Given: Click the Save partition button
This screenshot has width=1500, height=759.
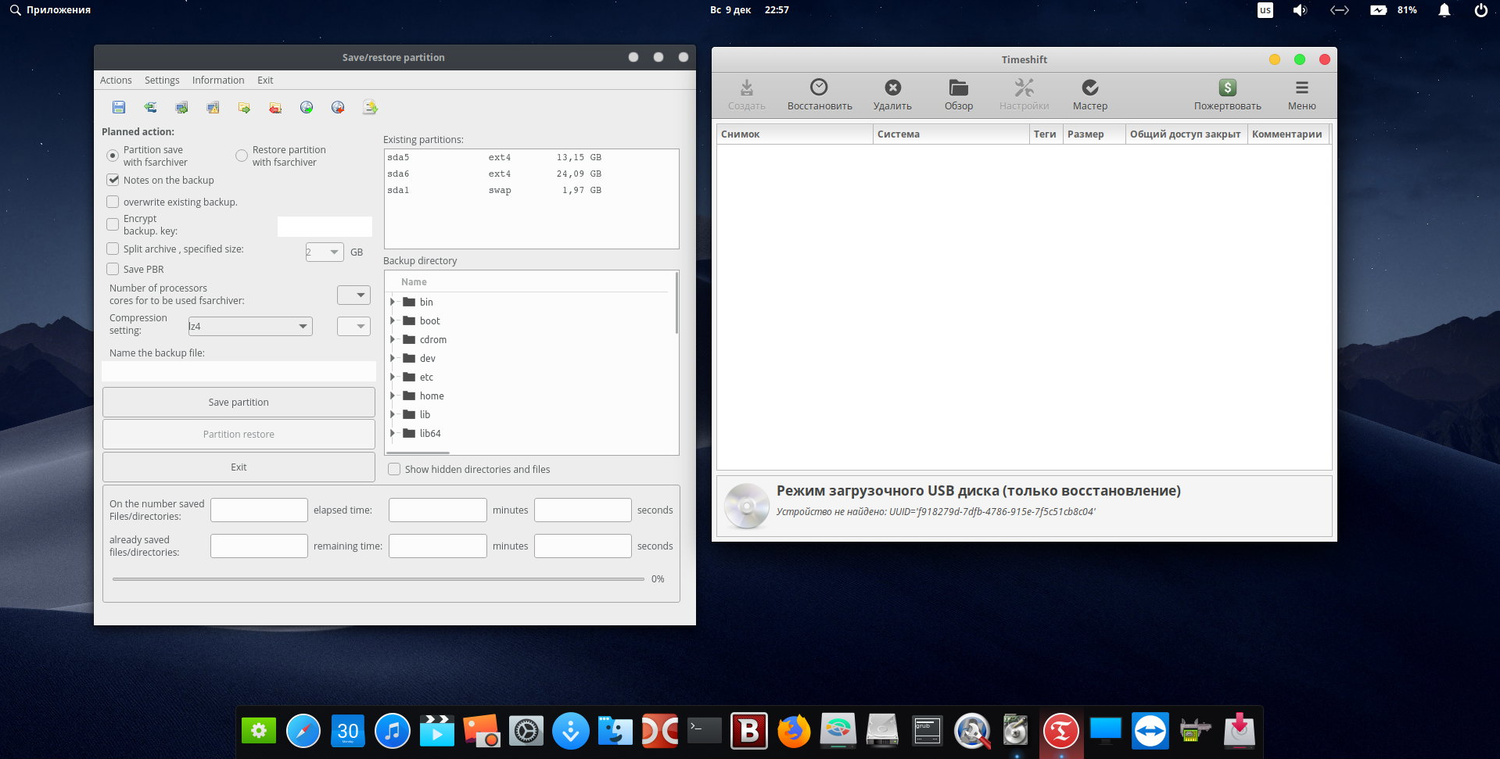Looking at the screenshot, I should 238,402.
